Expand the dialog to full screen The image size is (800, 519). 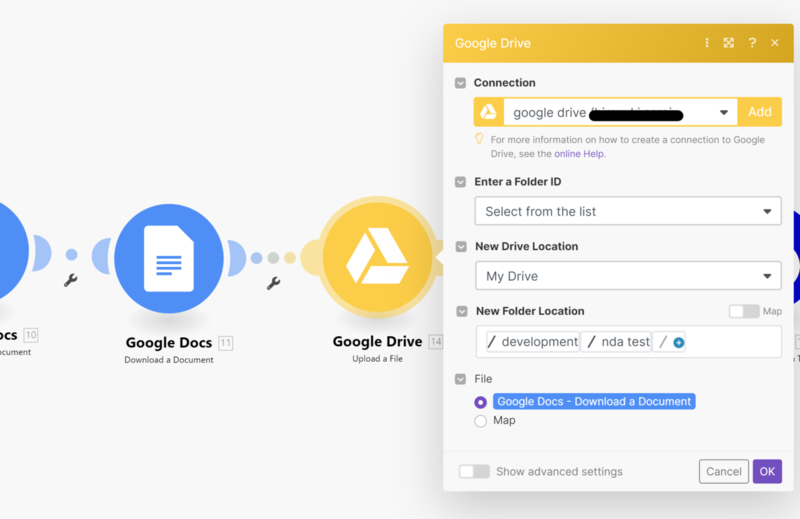click(x=729, y=43)
